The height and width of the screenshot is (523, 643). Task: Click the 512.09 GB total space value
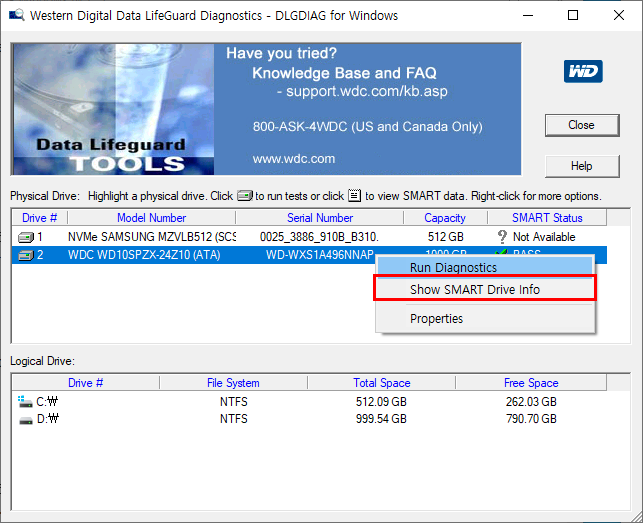point(381,402)
